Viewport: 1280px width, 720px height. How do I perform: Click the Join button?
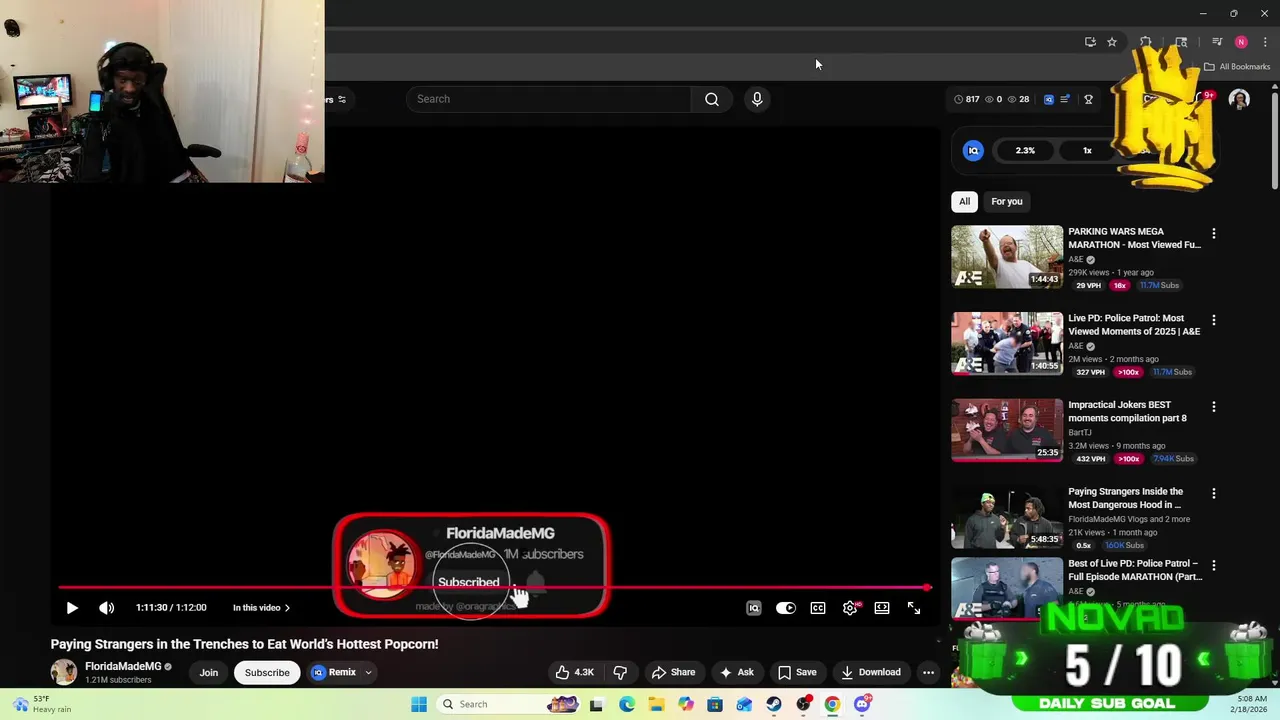click(208, 672)
